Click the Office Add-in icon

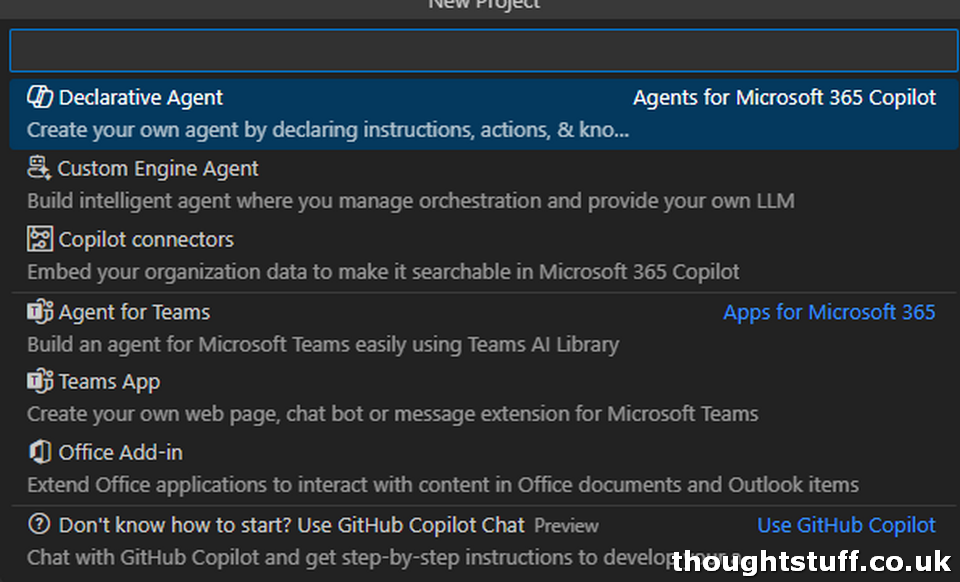click(x=40, y=452)
